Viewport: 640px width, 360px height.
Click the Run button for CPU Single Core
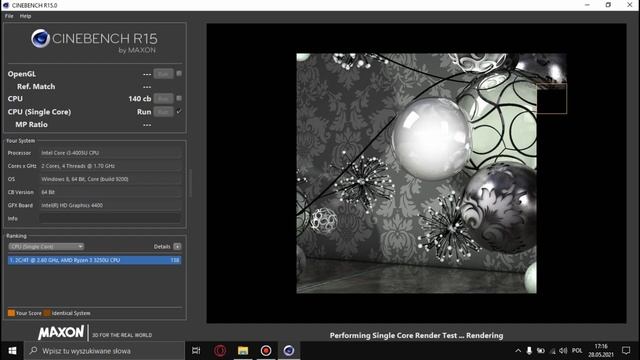pyautogui.click(x=163, y=111)
